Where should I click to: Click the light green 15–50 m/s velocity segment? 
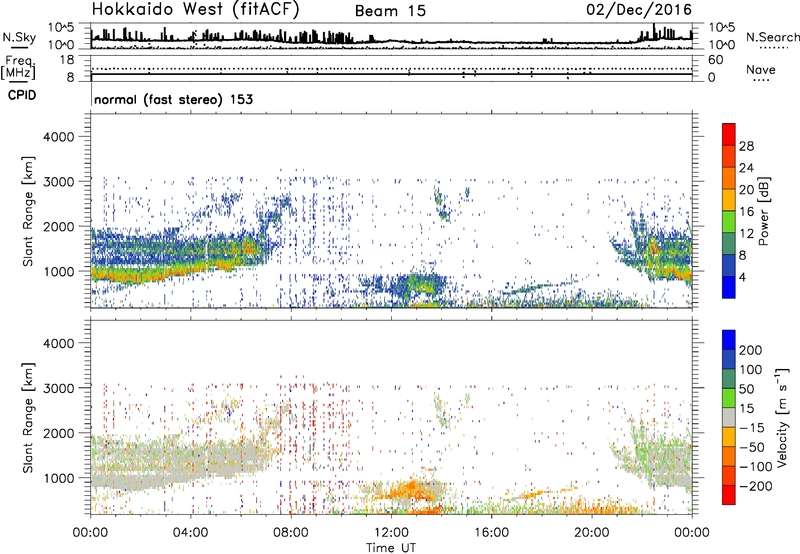(729, 398)
